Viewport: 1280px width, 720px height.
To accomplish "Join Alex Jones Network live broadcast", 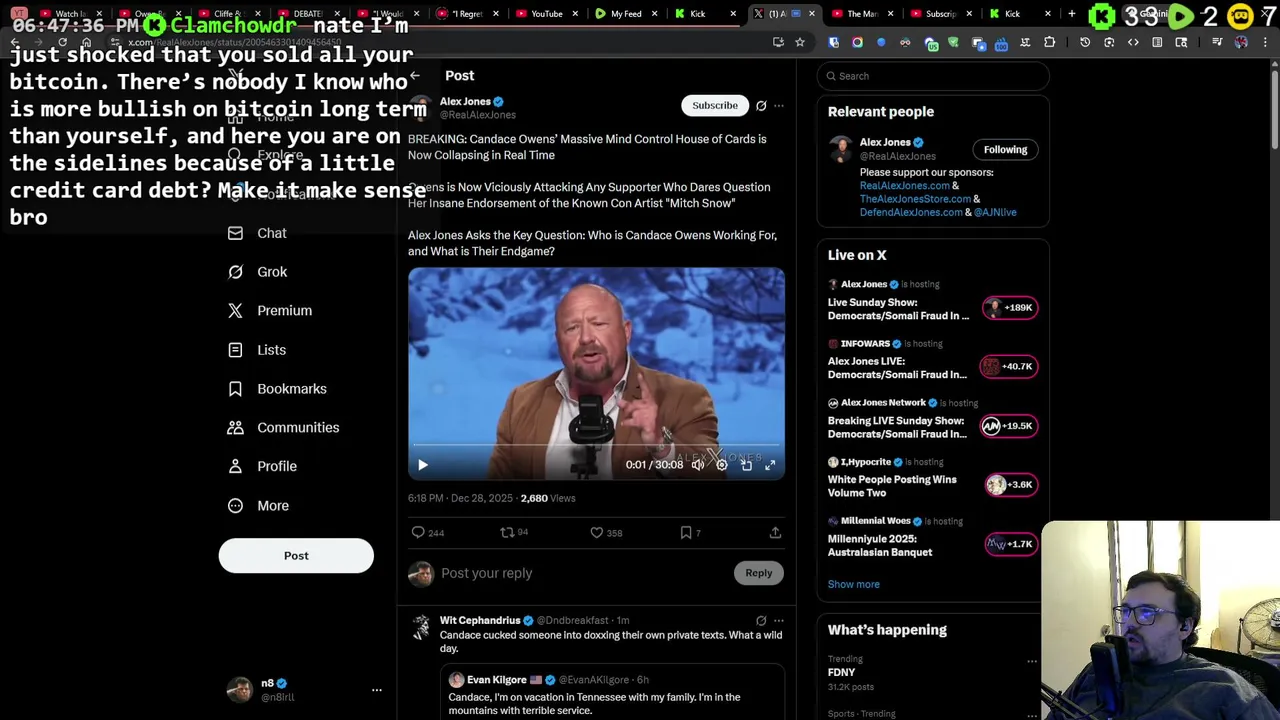I will point(932,419).
